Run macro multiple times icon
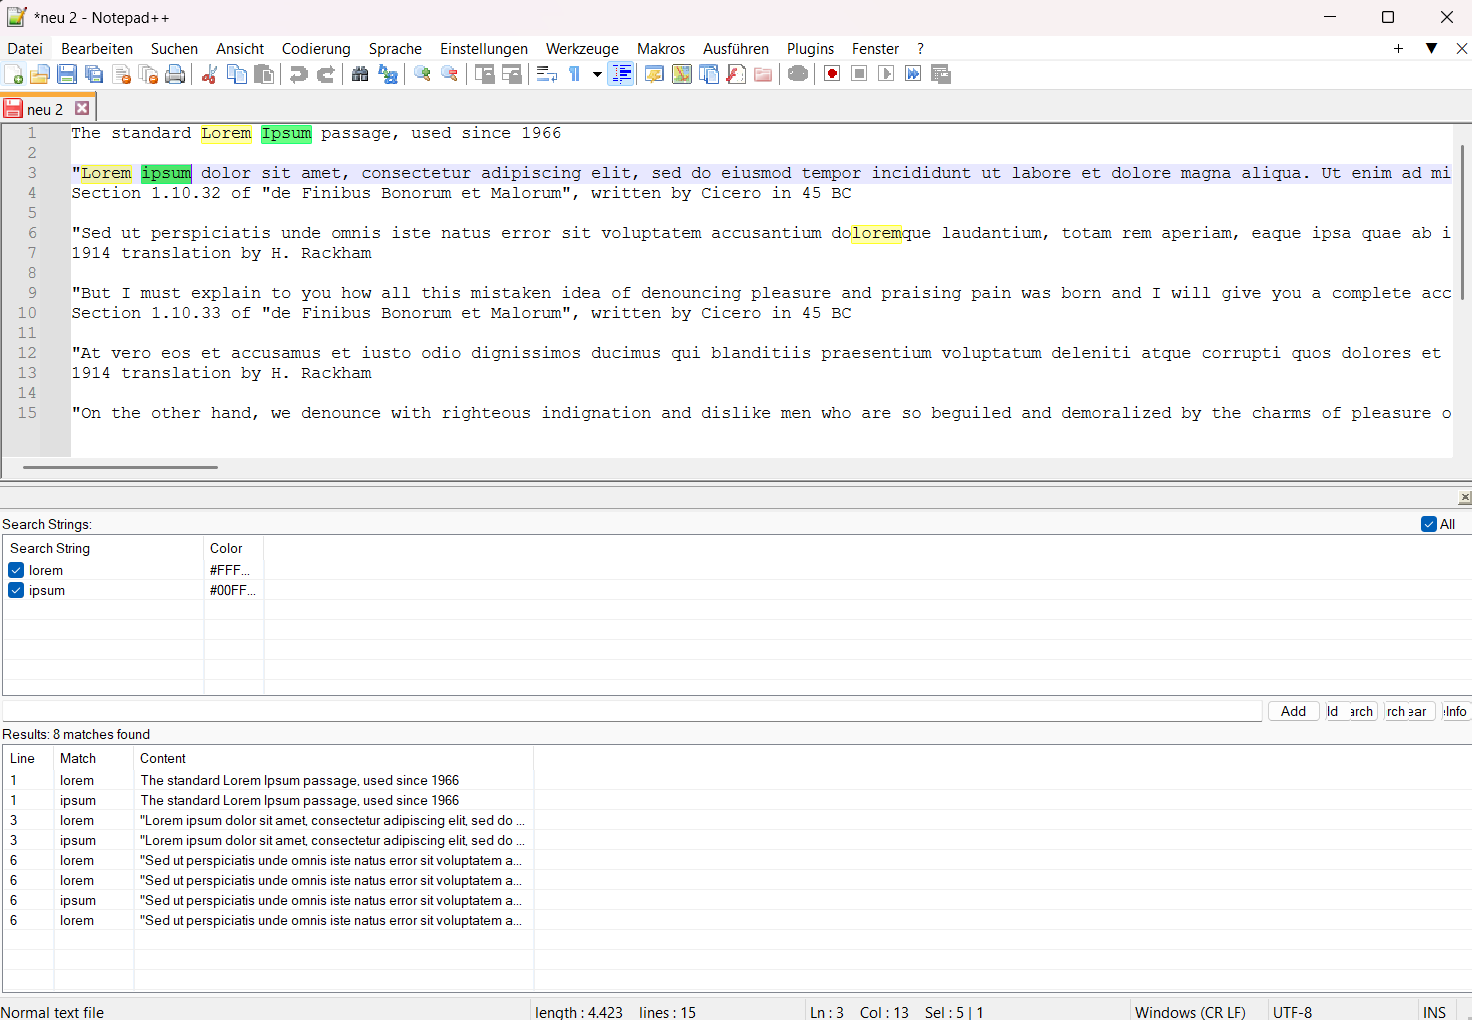Viewport: 1472px width, 1020px height. (913, 74)
